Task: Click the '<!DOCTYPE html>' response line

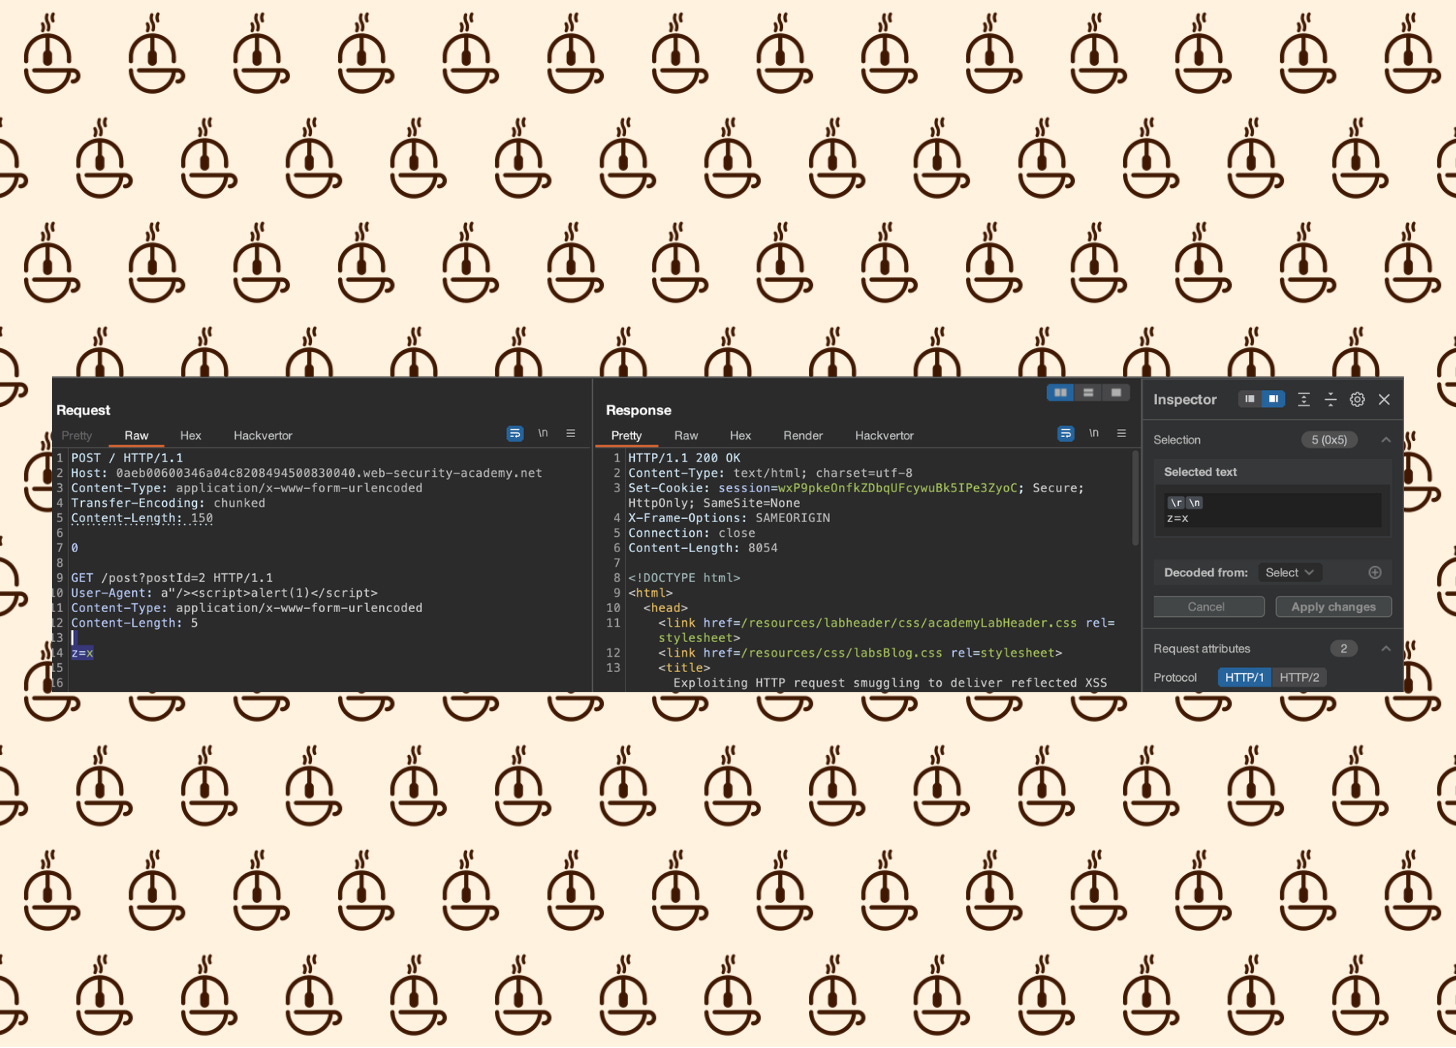Action: 684,578
